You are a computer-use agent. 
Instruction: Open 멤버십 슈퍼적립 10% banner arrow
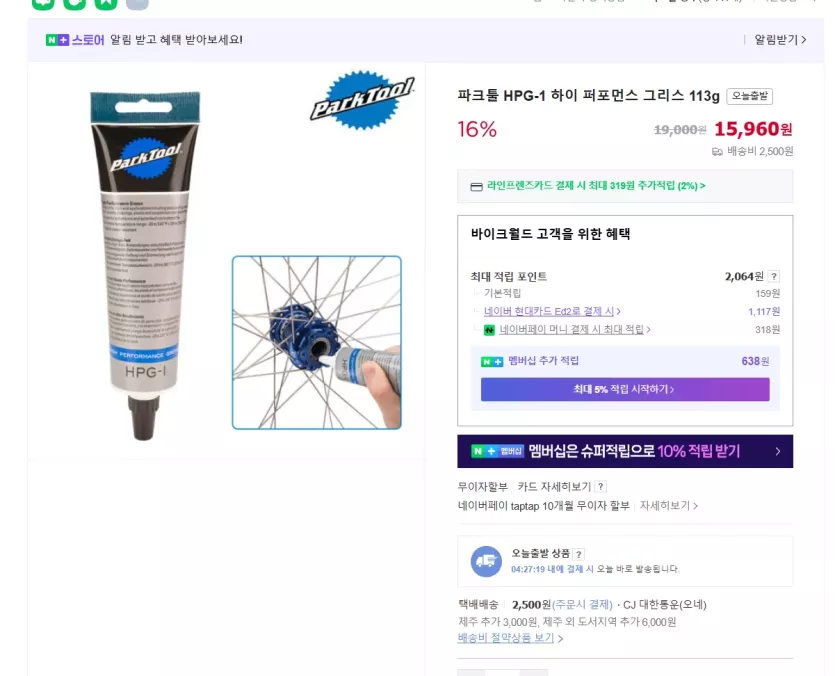pyautogui.click(x=778, y=451)
